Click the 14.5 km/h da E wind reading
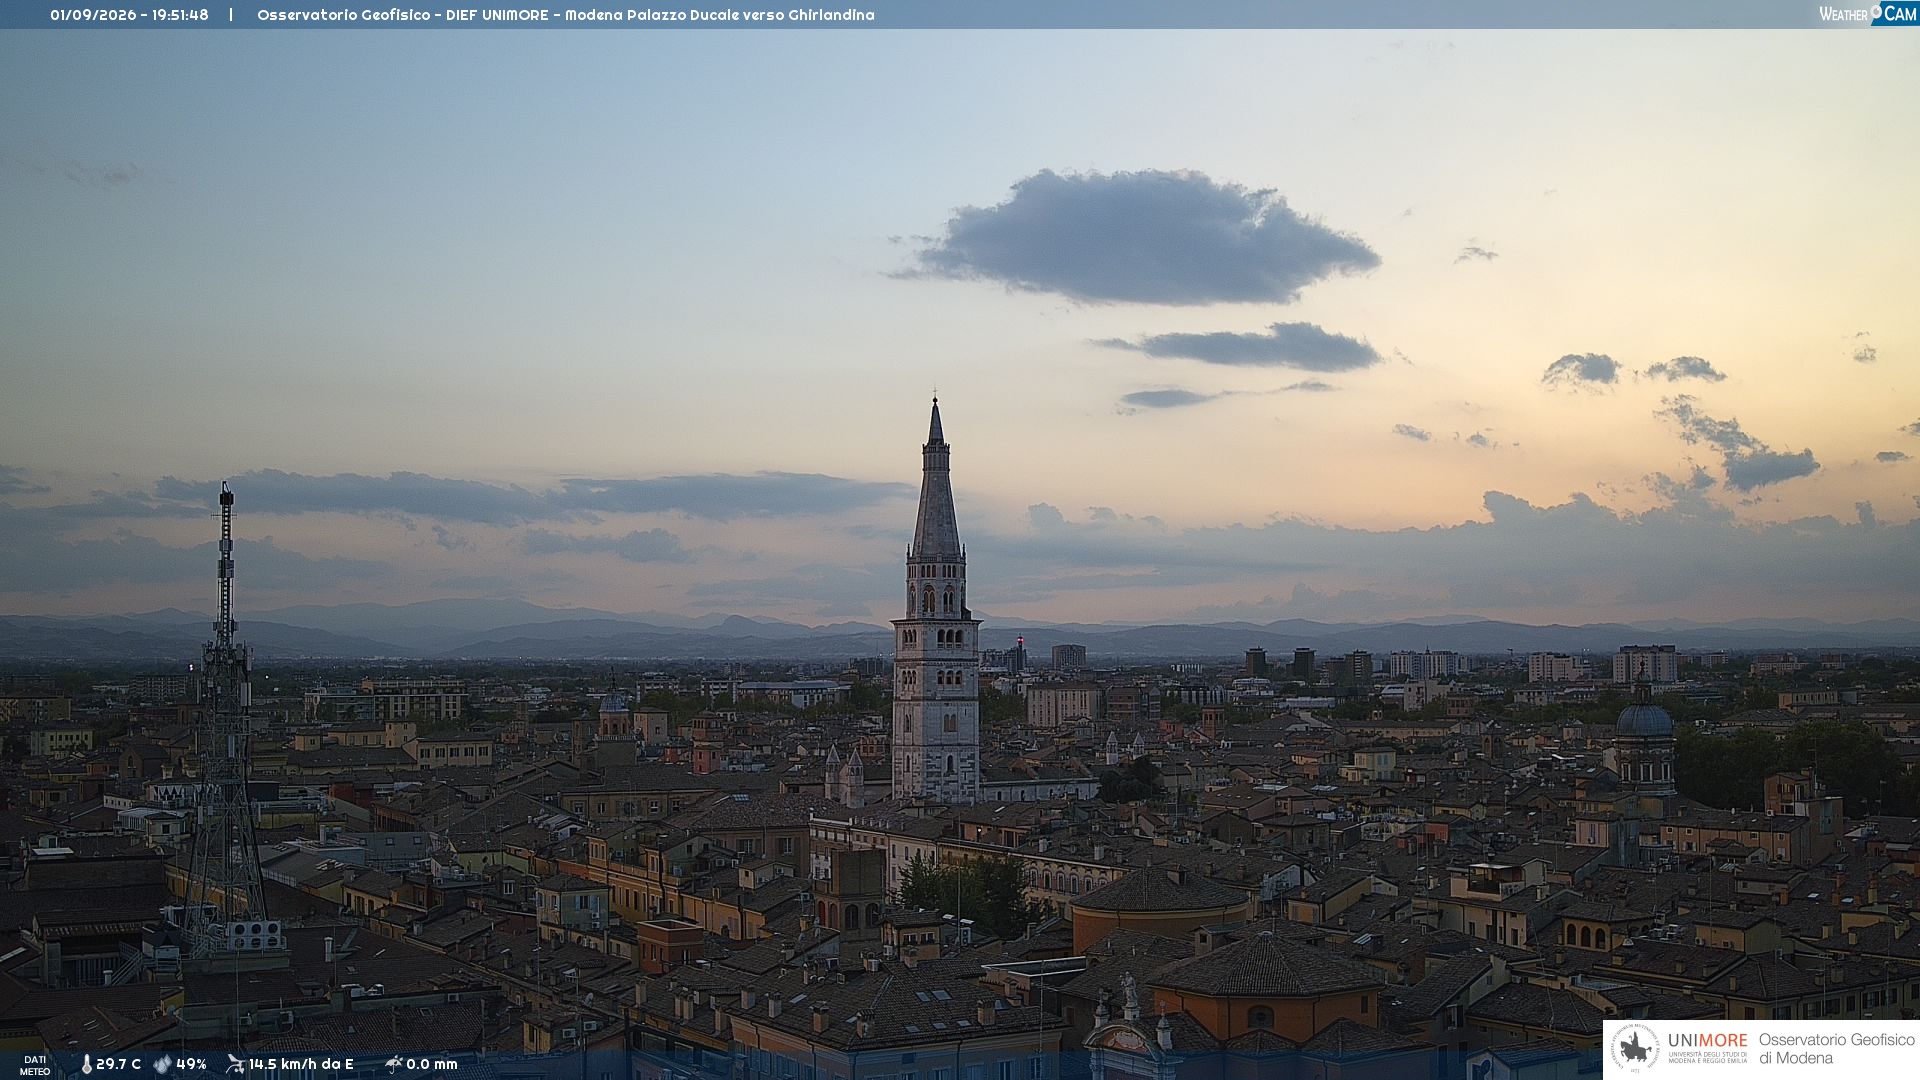 pyautogui.click(x=301, y=1065)
